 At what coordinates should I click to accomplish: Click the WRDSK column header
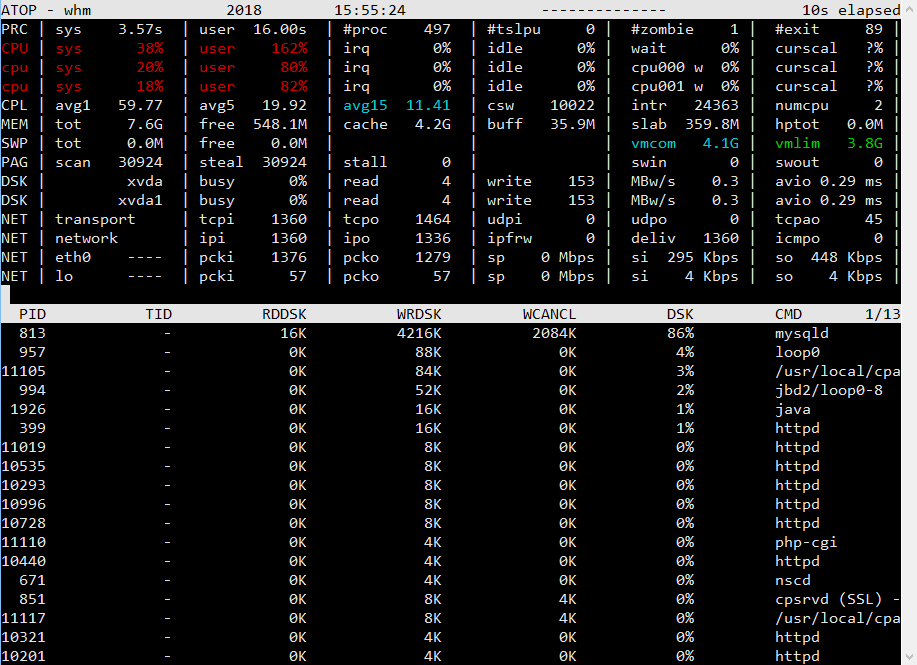(420, 314)
